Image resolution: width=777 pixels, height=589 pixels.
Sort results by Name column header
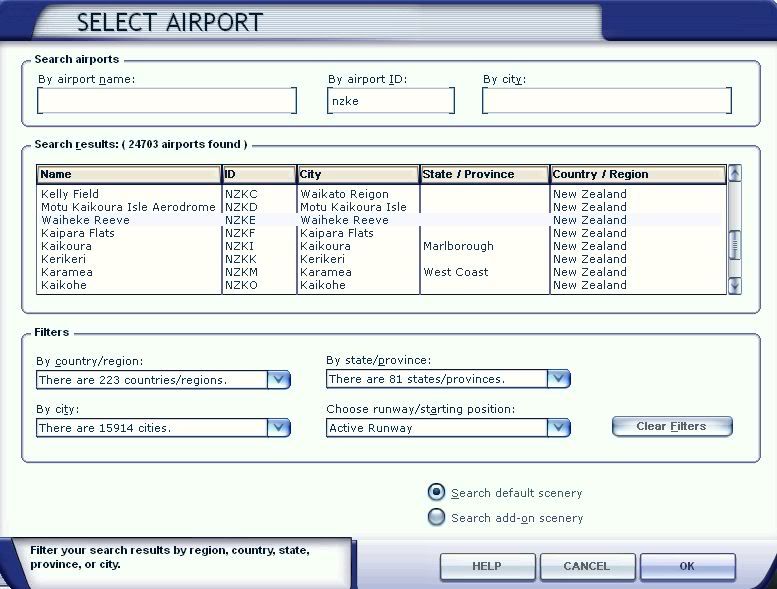[129, 174]
